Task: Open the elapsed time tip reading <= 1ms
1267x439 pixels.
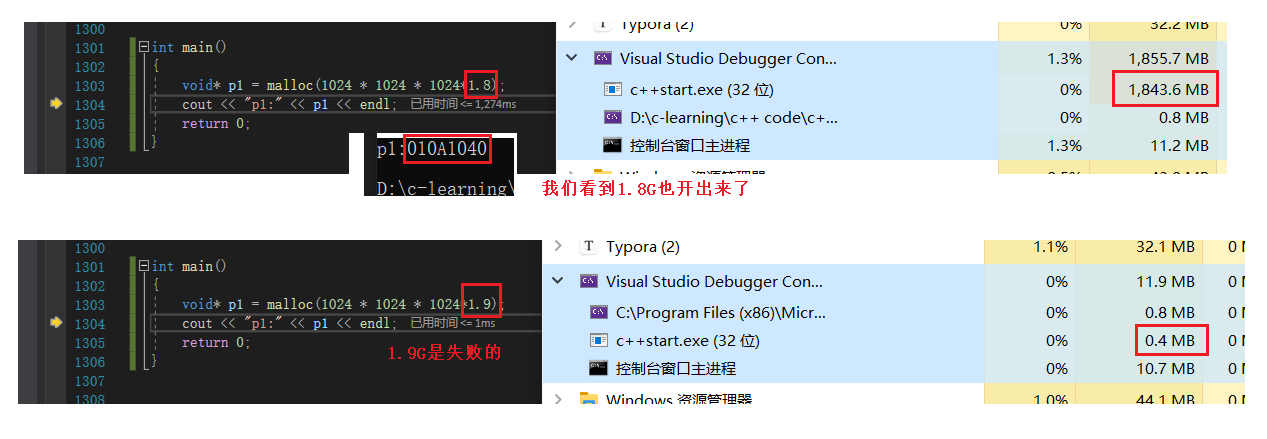Action: click(453, 323)
